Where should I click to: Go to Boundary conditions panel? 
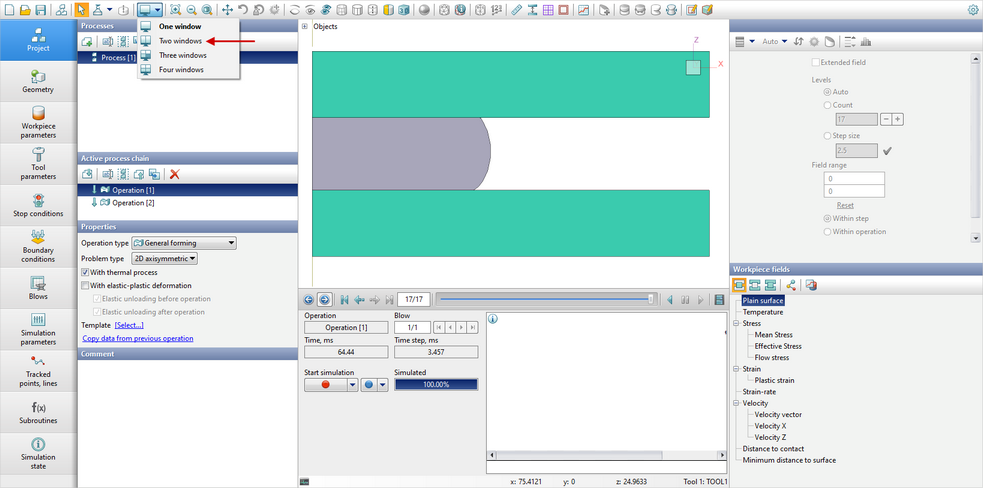click(38, 246)
